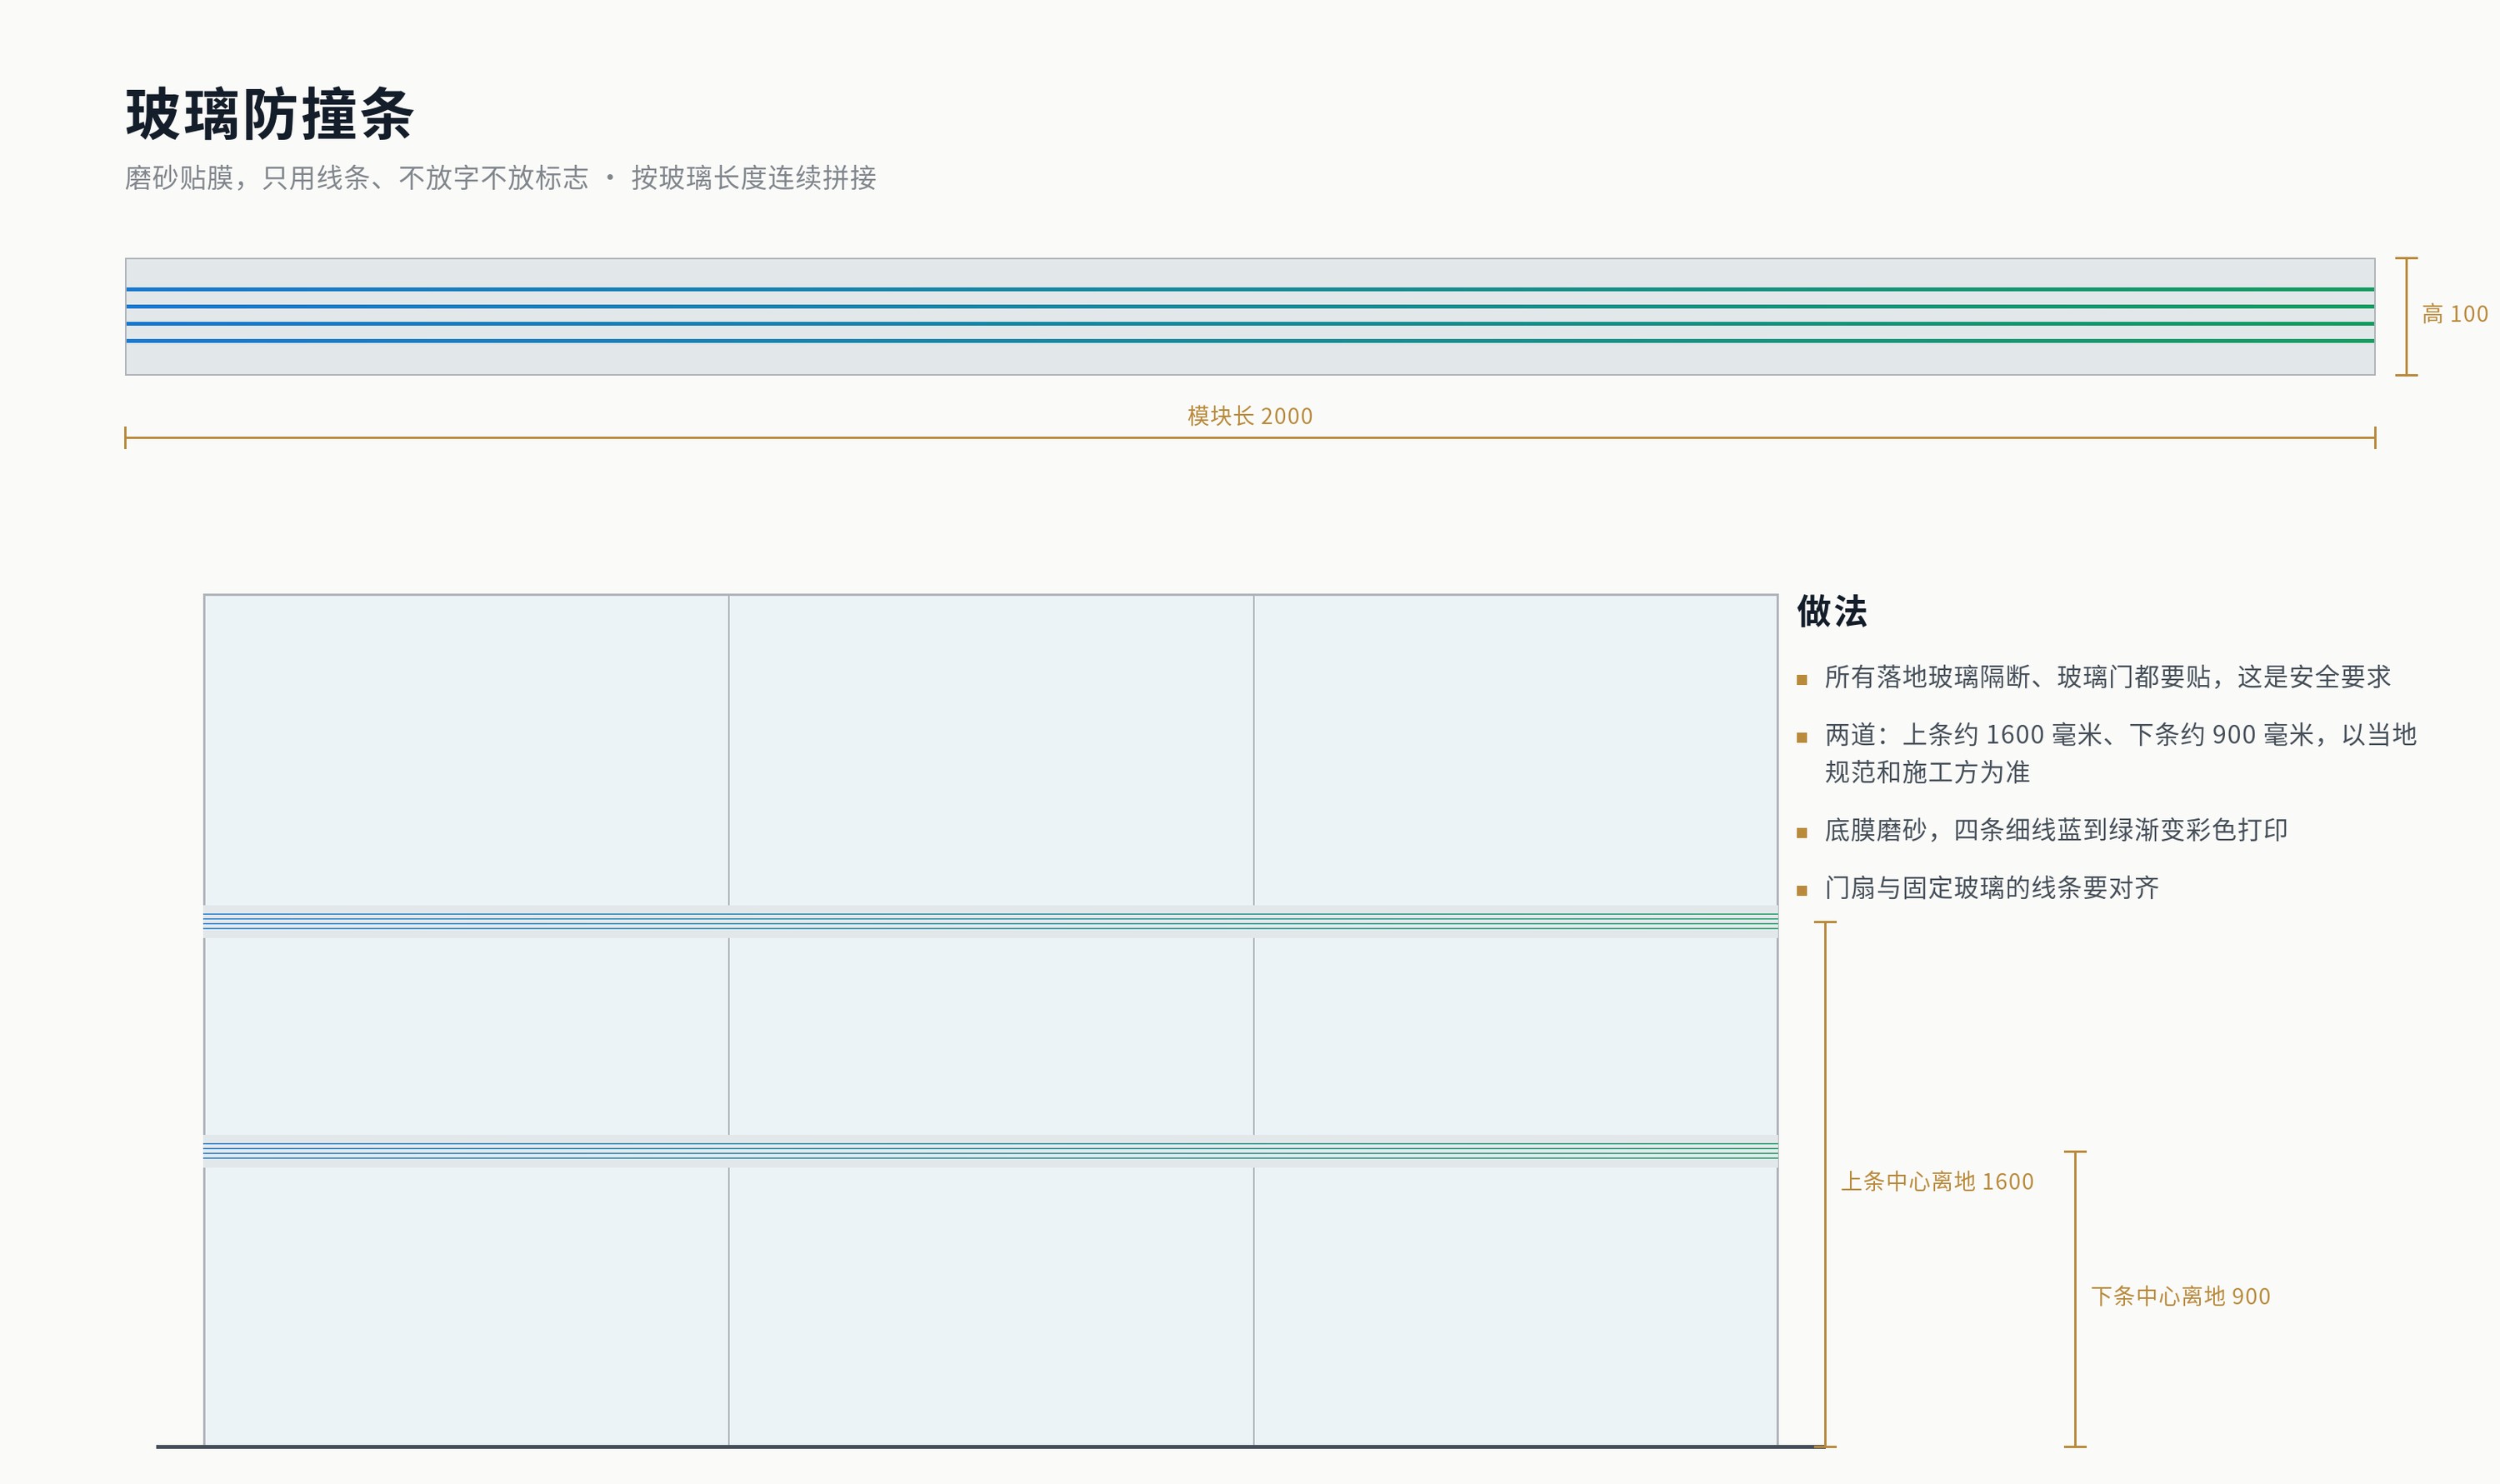This screenshot has width=2500, height=1484.
Task: Click bullet text starting with 两道：上条约 1600 毫米
Action: pyautogui.click(x=2120, y=753)
